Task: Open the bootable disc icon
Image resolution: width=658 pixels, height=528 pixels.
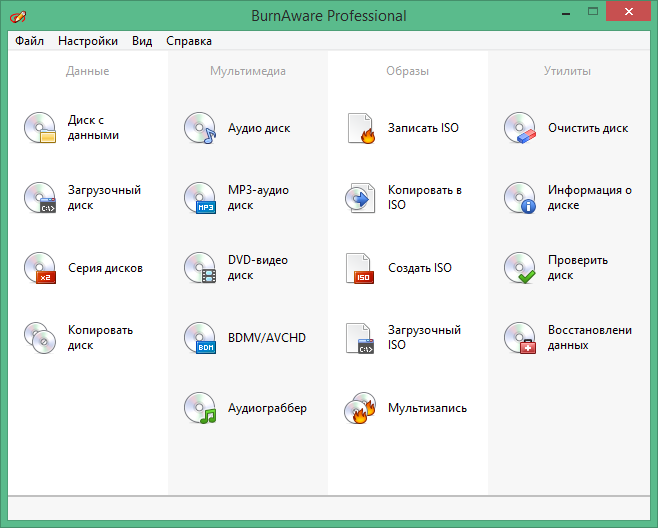Action: [40, 198]
